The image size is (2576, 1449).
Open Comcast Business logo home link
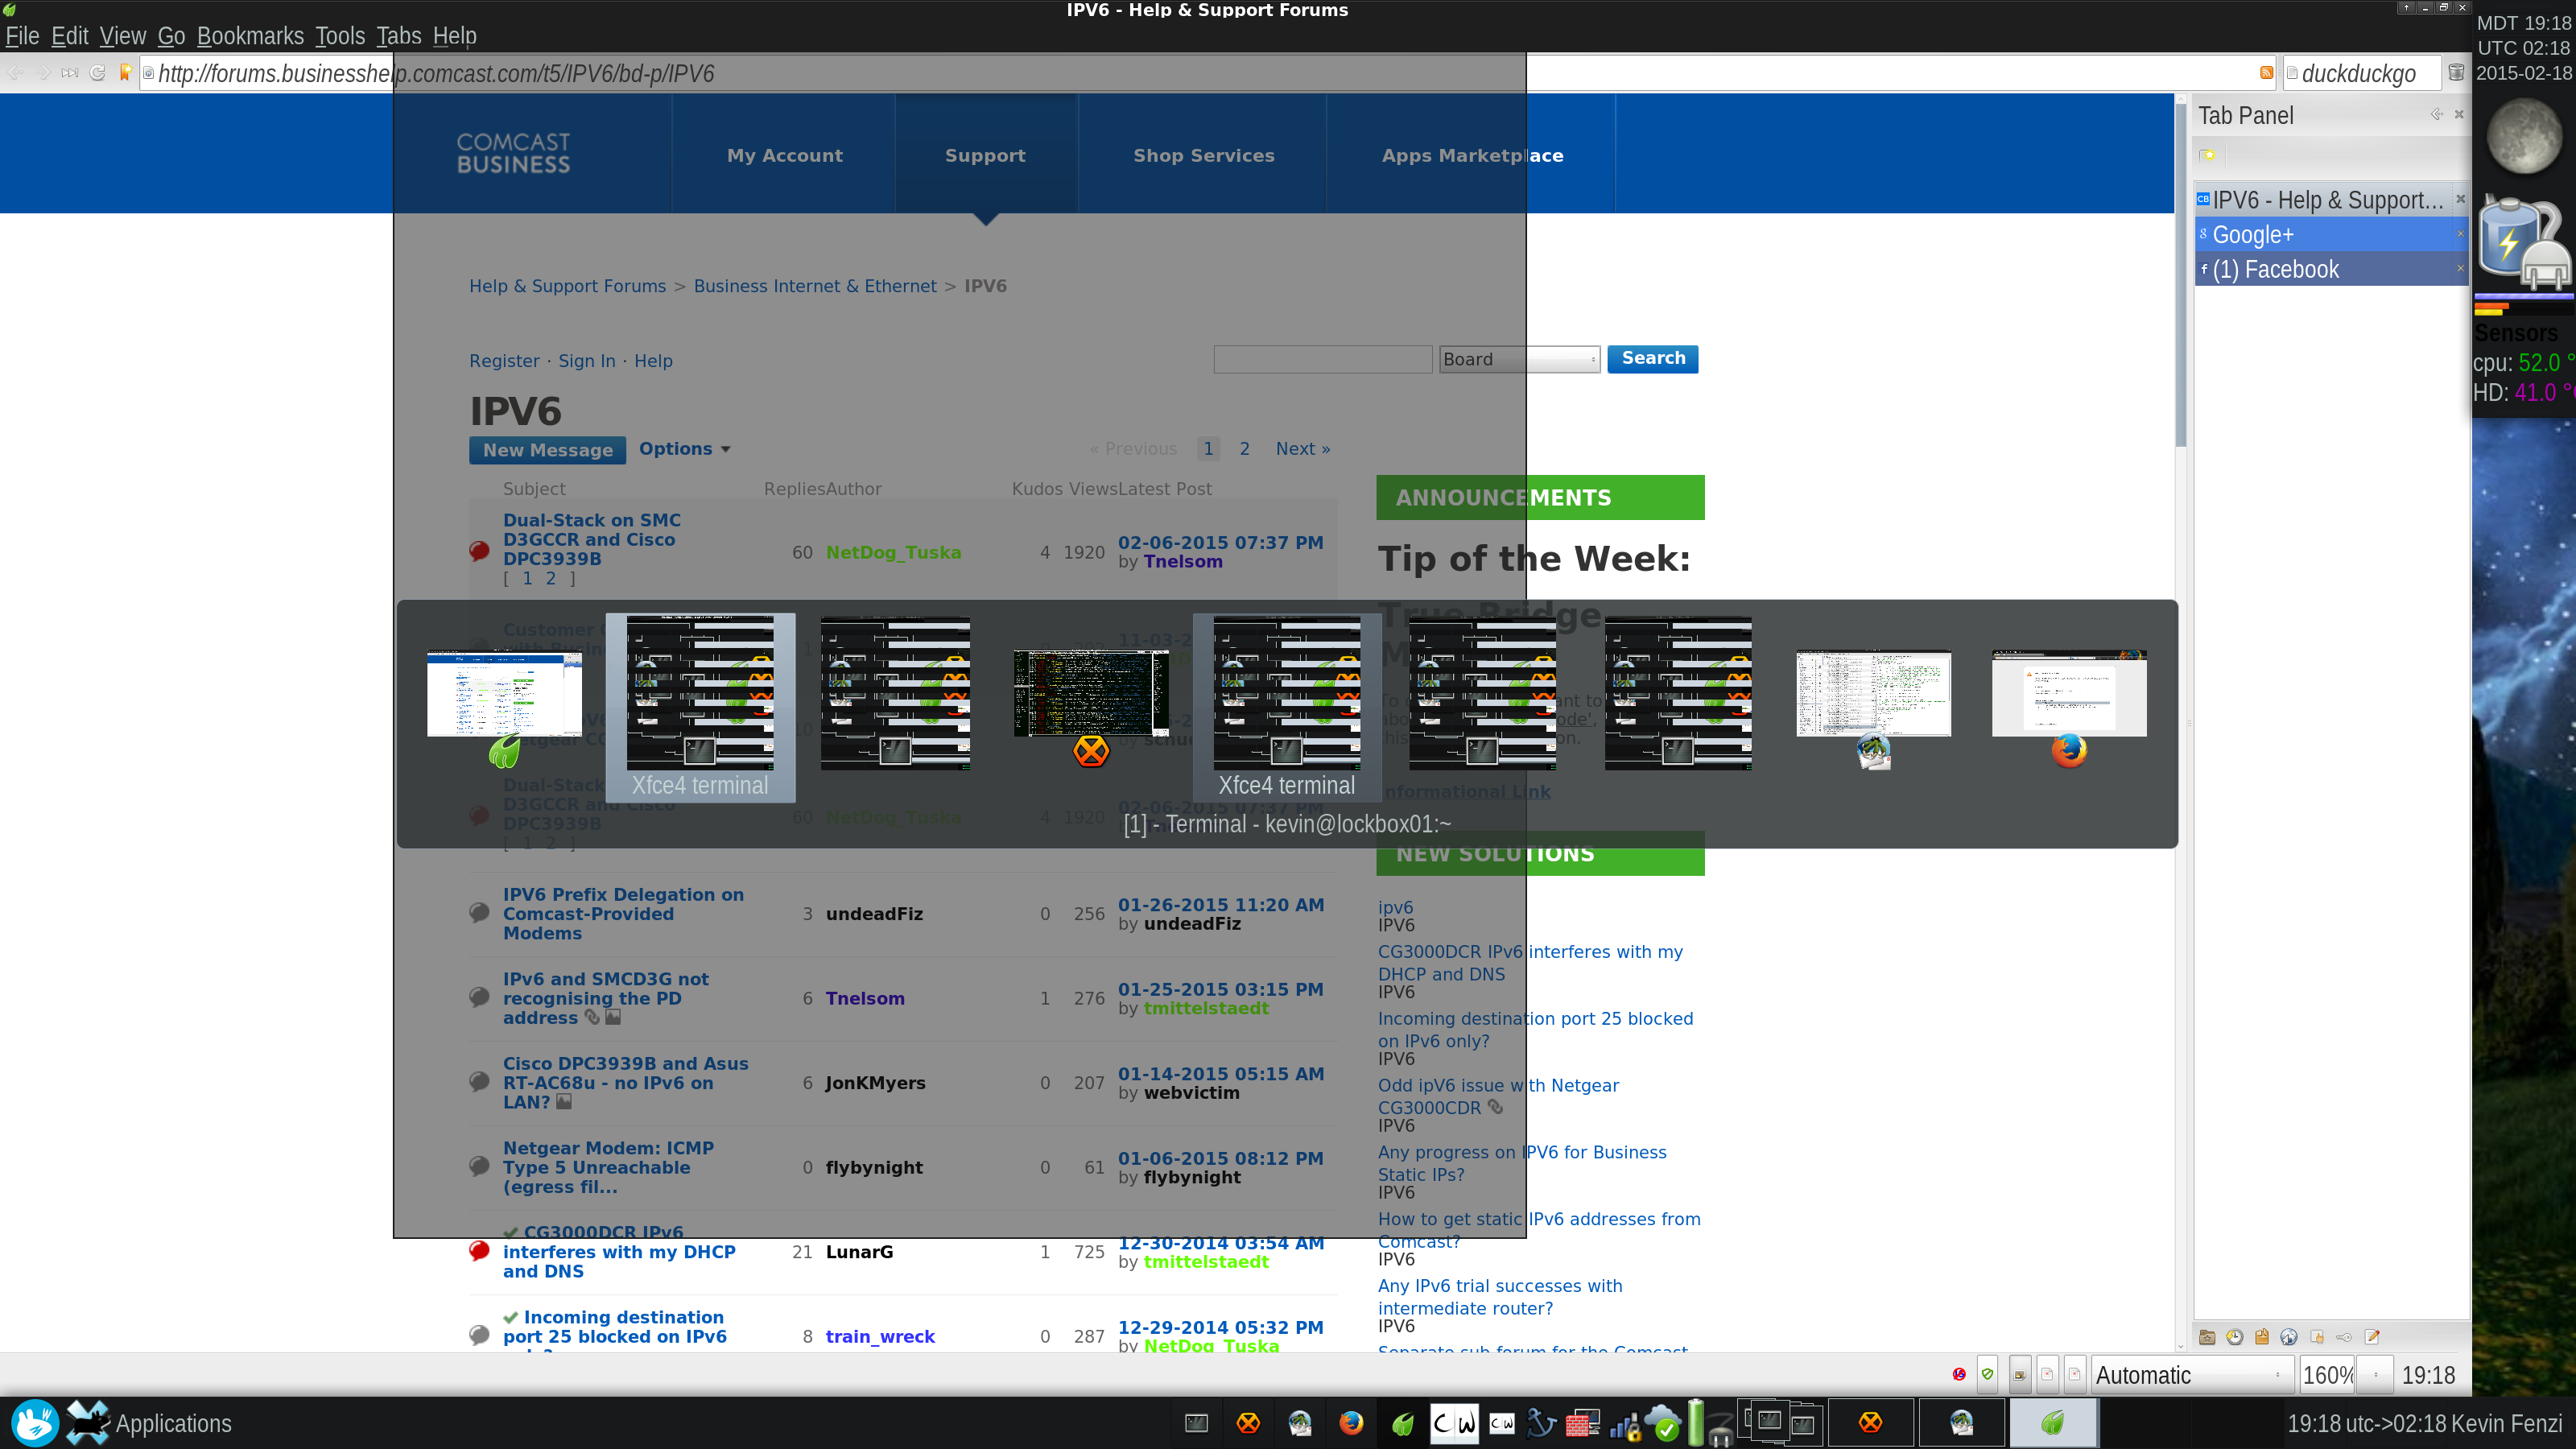coord(513,153)
